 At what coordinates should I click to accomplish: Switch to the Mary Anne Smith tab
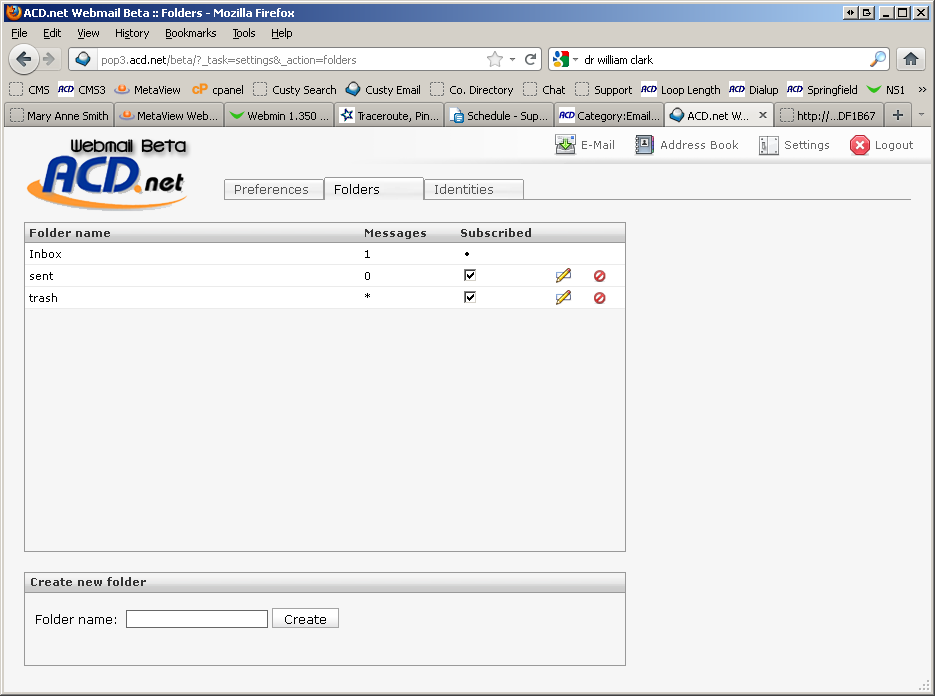pyautogui.click(x=59, y=115)
